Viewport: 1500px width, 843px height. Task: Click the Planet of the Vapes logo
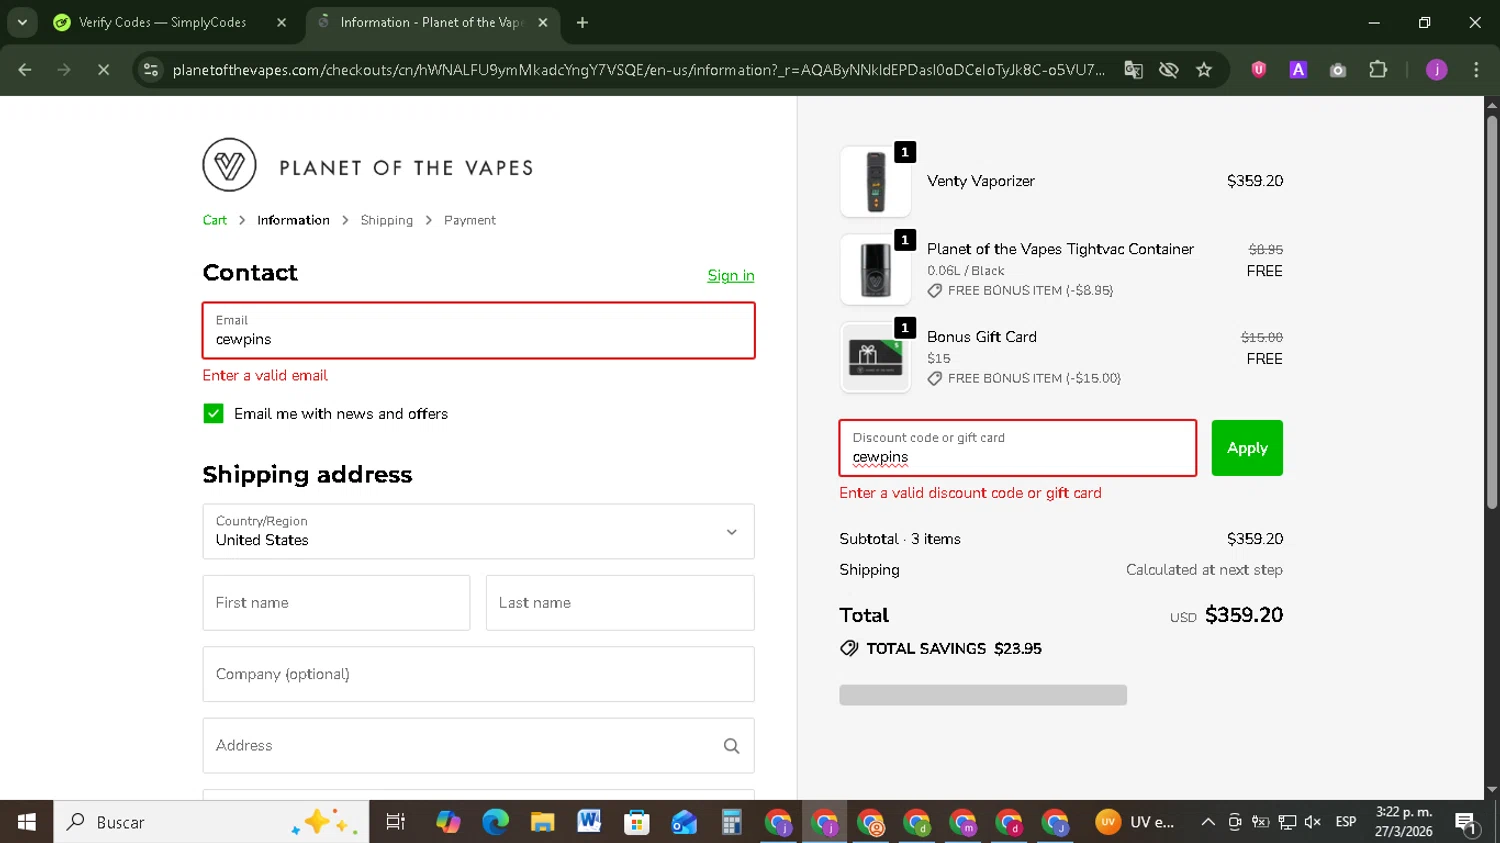click(x=368, y=165)
